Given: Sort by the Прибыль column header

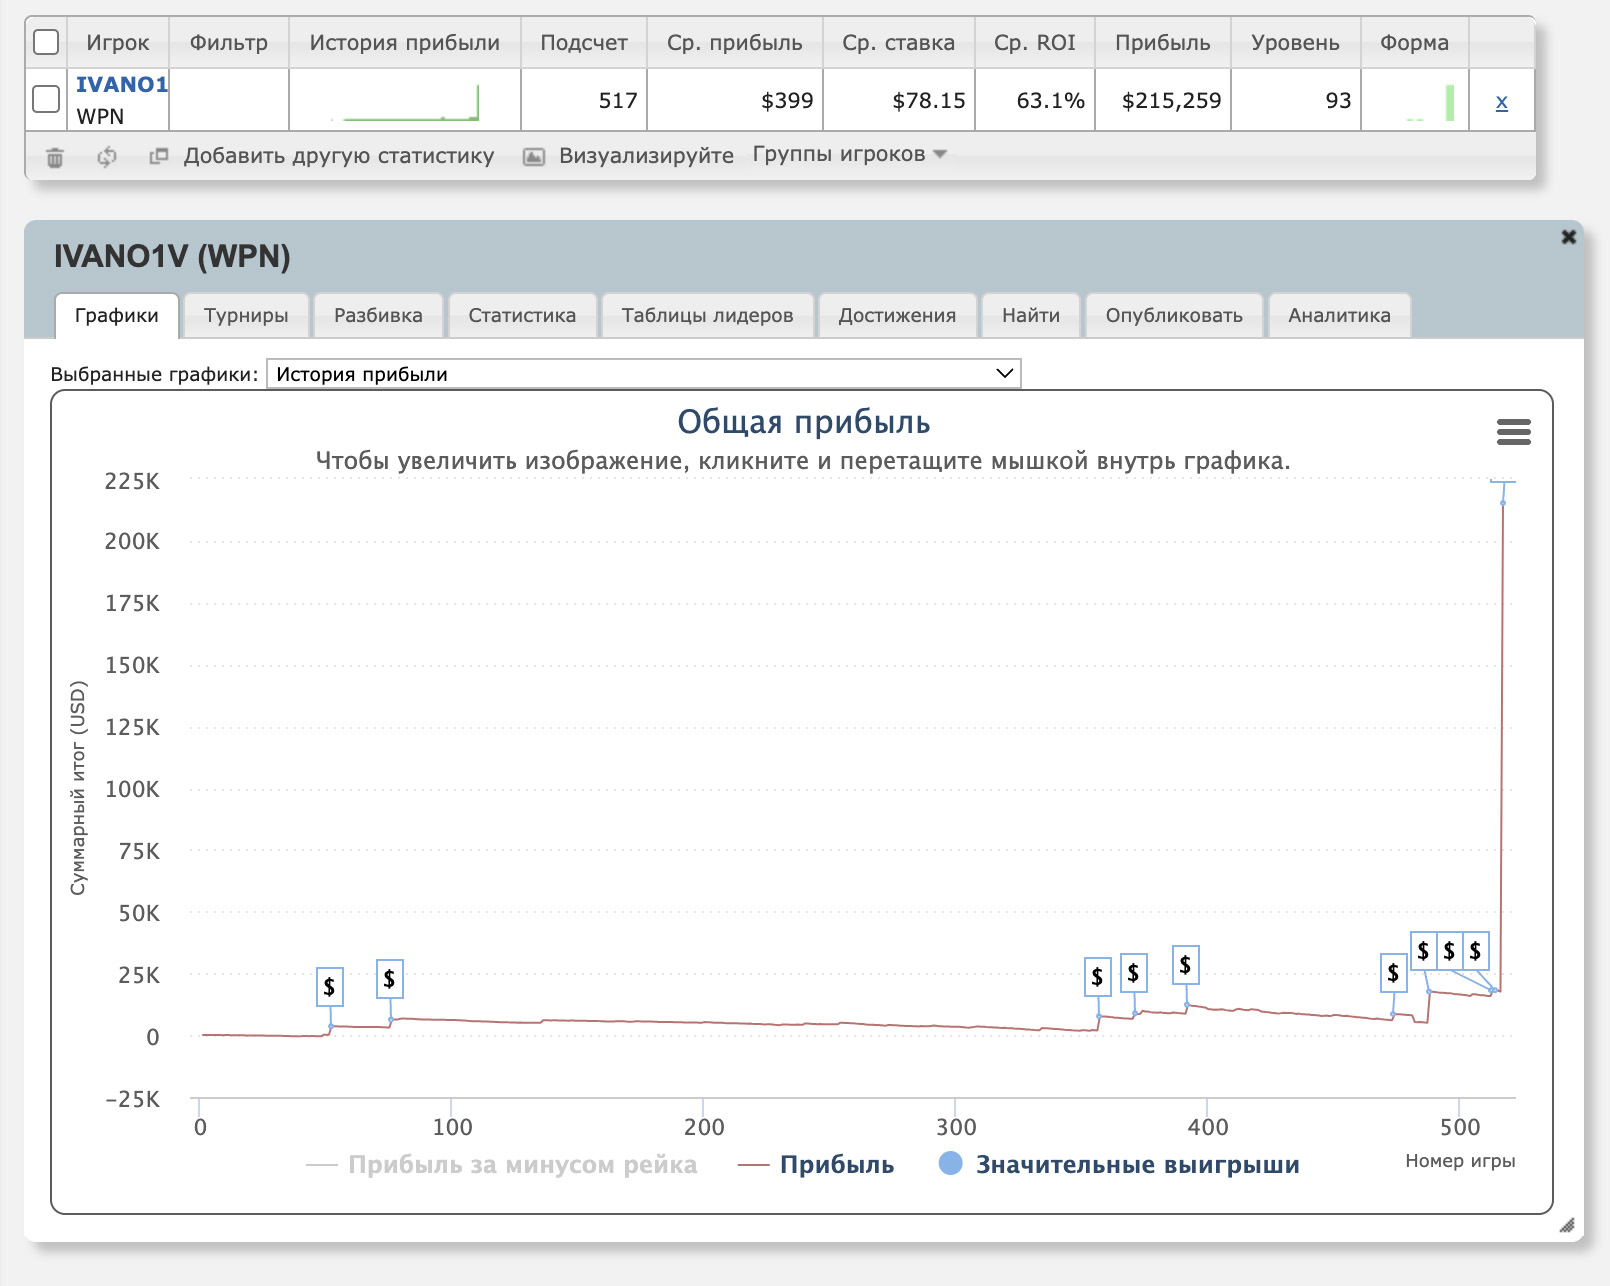Looking at the screenshot, I should [x=1162, y=43].
